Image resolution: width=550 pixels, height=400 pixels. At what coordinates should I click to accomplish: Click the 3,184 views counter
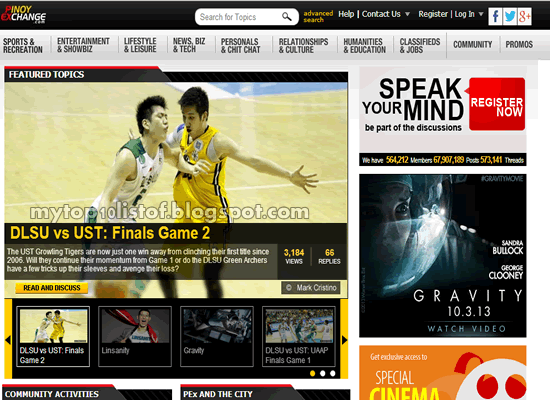[294, 256]
